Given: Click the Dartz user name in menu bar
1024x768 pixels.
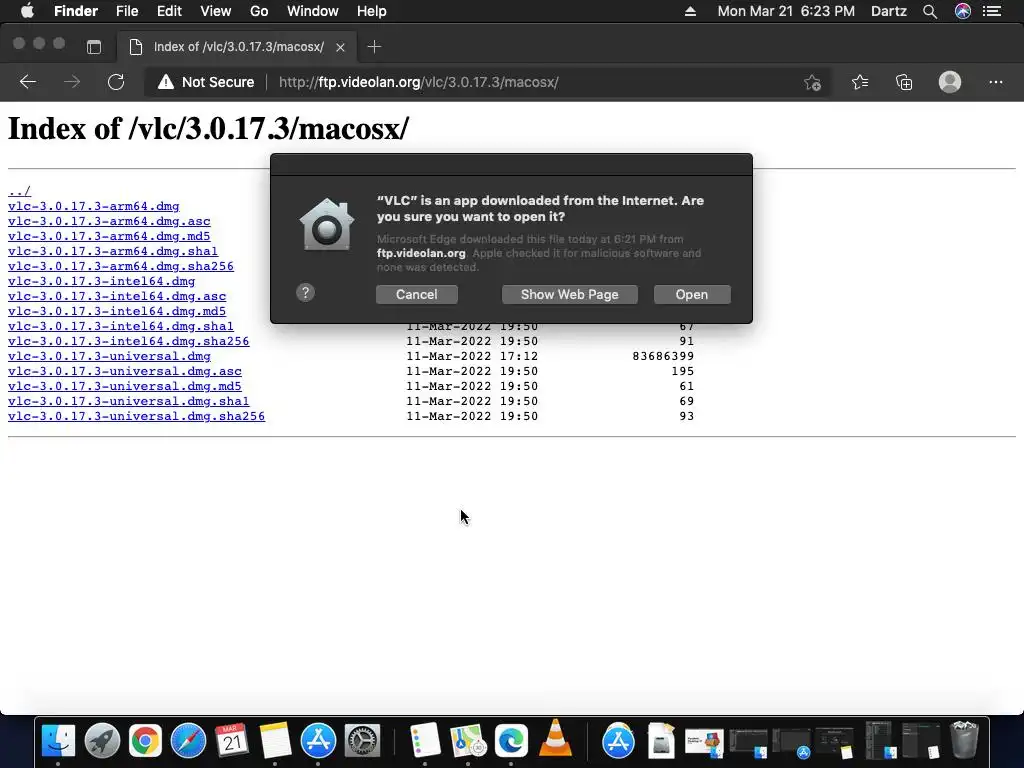Looking at the screenshot, I should [889, 11].
